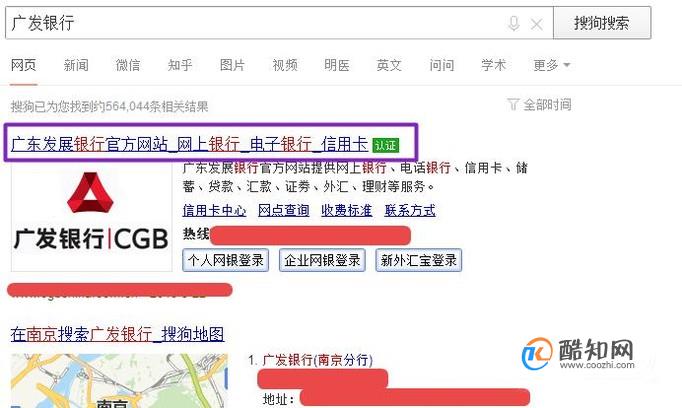Open the 明医 tab
The image size is (682, 408).
tap(337, 65)
